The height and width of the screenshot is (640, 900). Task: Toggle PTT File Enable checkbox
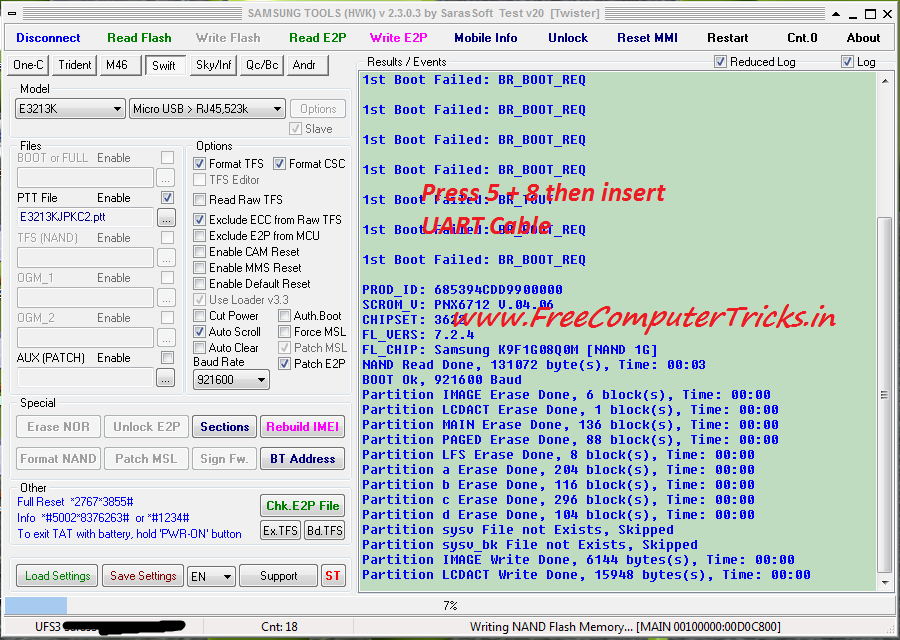coord(167,198)
